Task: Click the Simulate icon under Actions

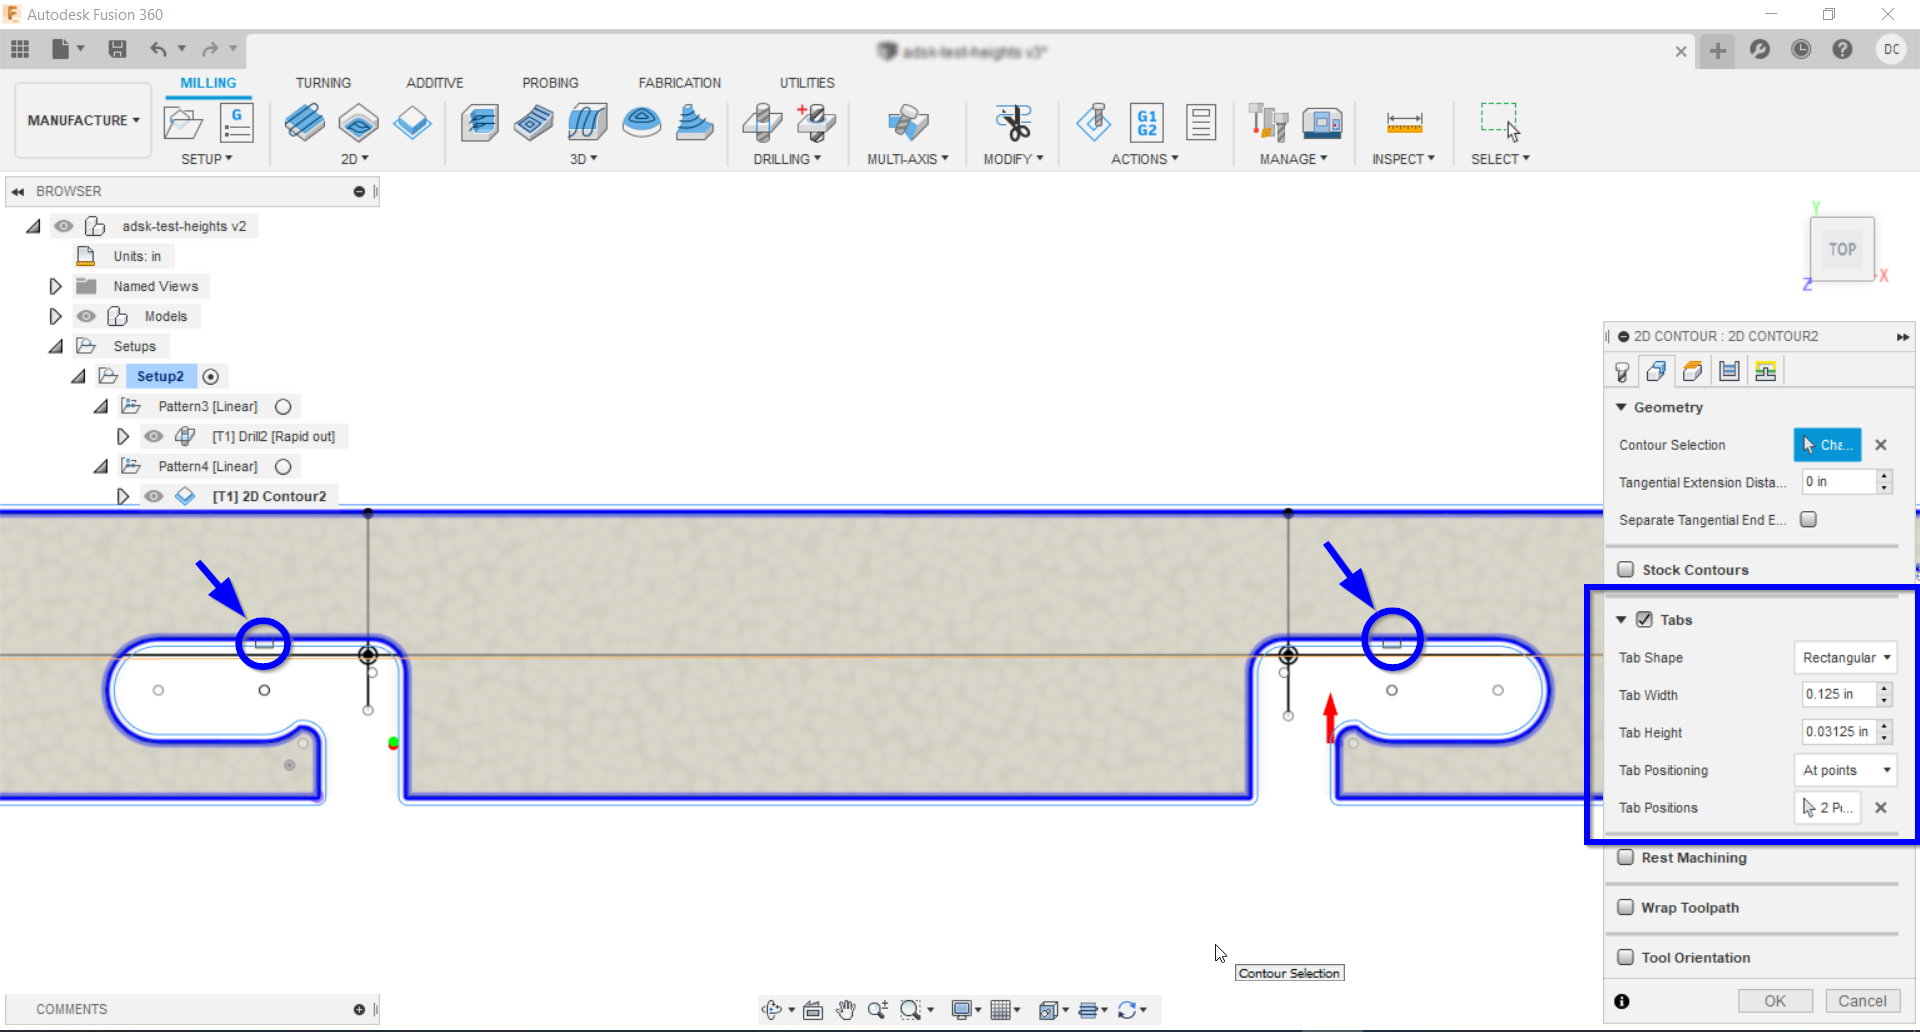Action: point(1095,122)
